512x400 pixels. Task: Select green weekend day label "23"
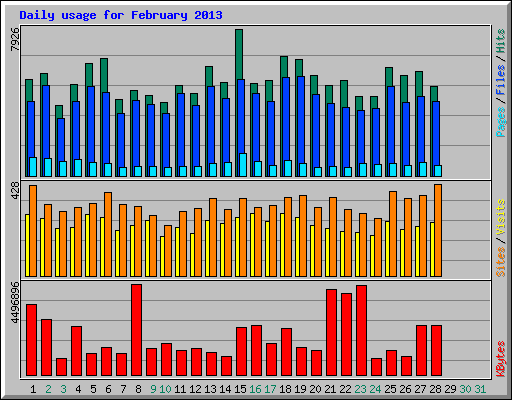[x=360, y=389]
